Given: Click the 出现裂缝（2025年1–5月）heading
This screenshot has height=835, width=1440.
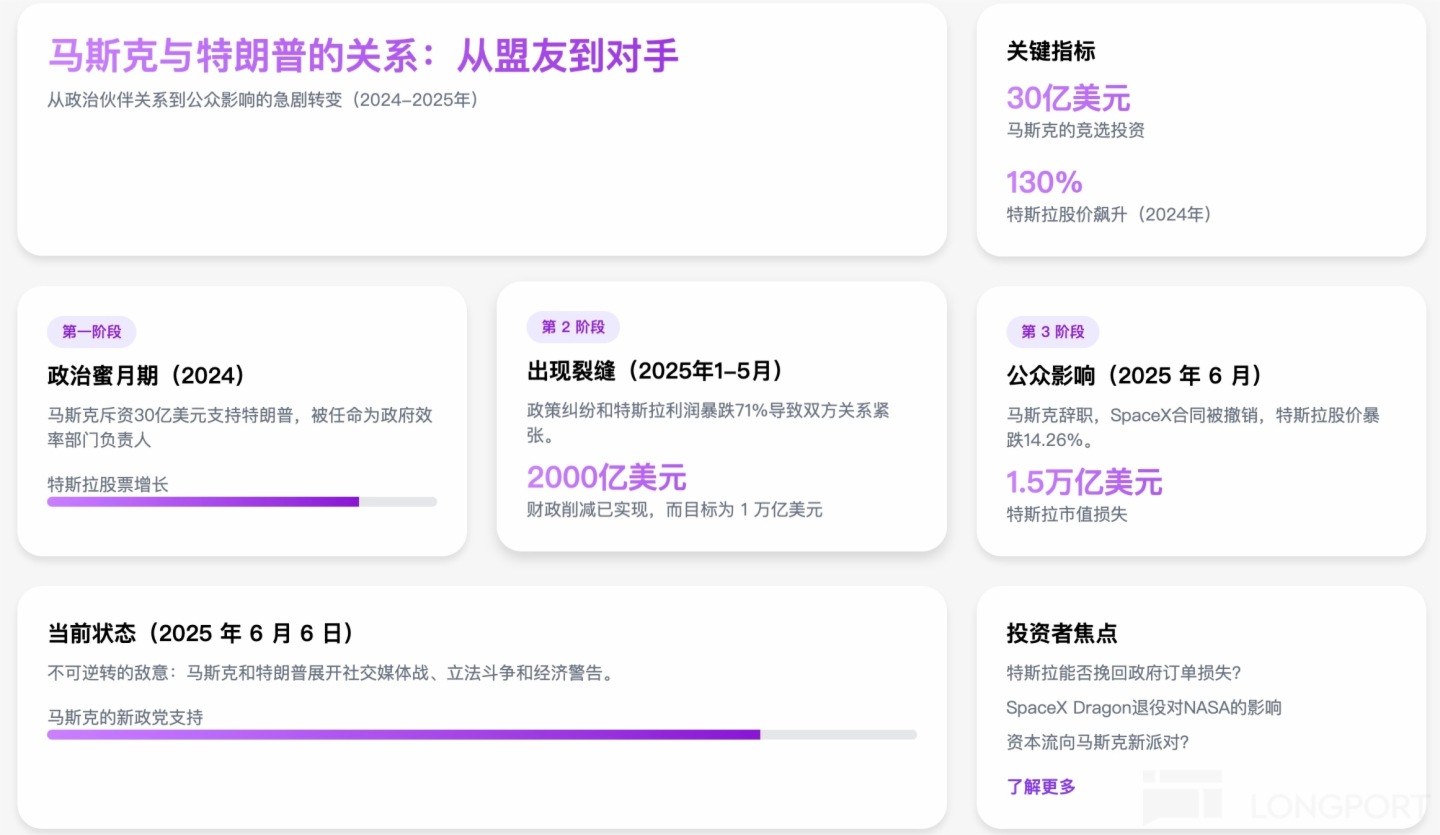Looking at the screenshot, I should pos(655,371).
